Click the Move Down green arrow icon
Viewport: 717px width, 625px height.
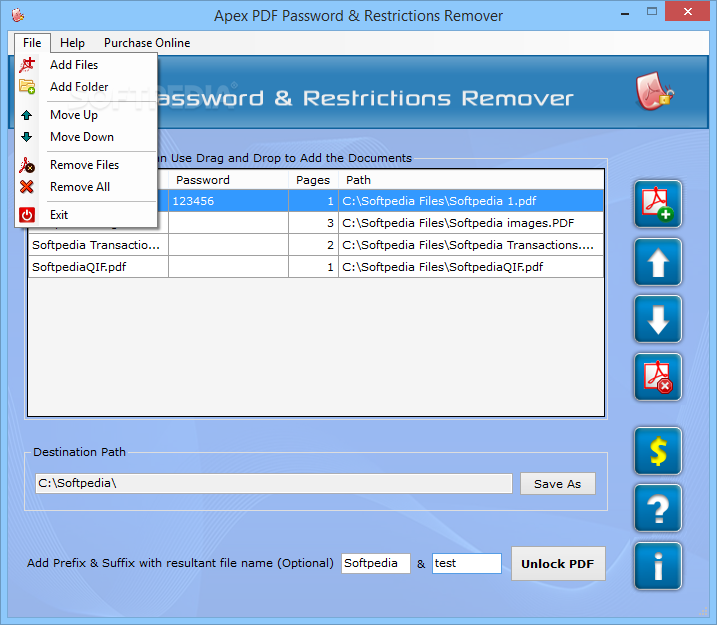27,137
